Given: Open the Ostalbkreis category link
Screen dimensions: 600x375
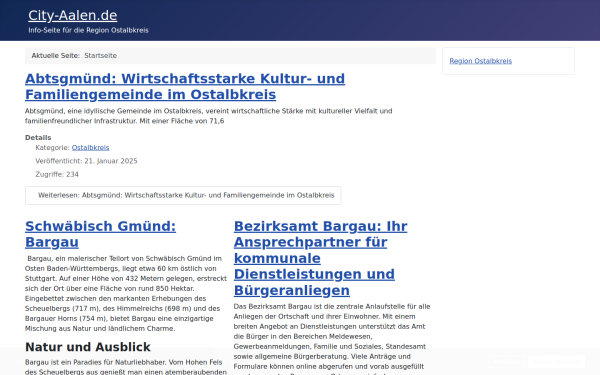Looking at the screenshot, I should [x=90, y=148].
